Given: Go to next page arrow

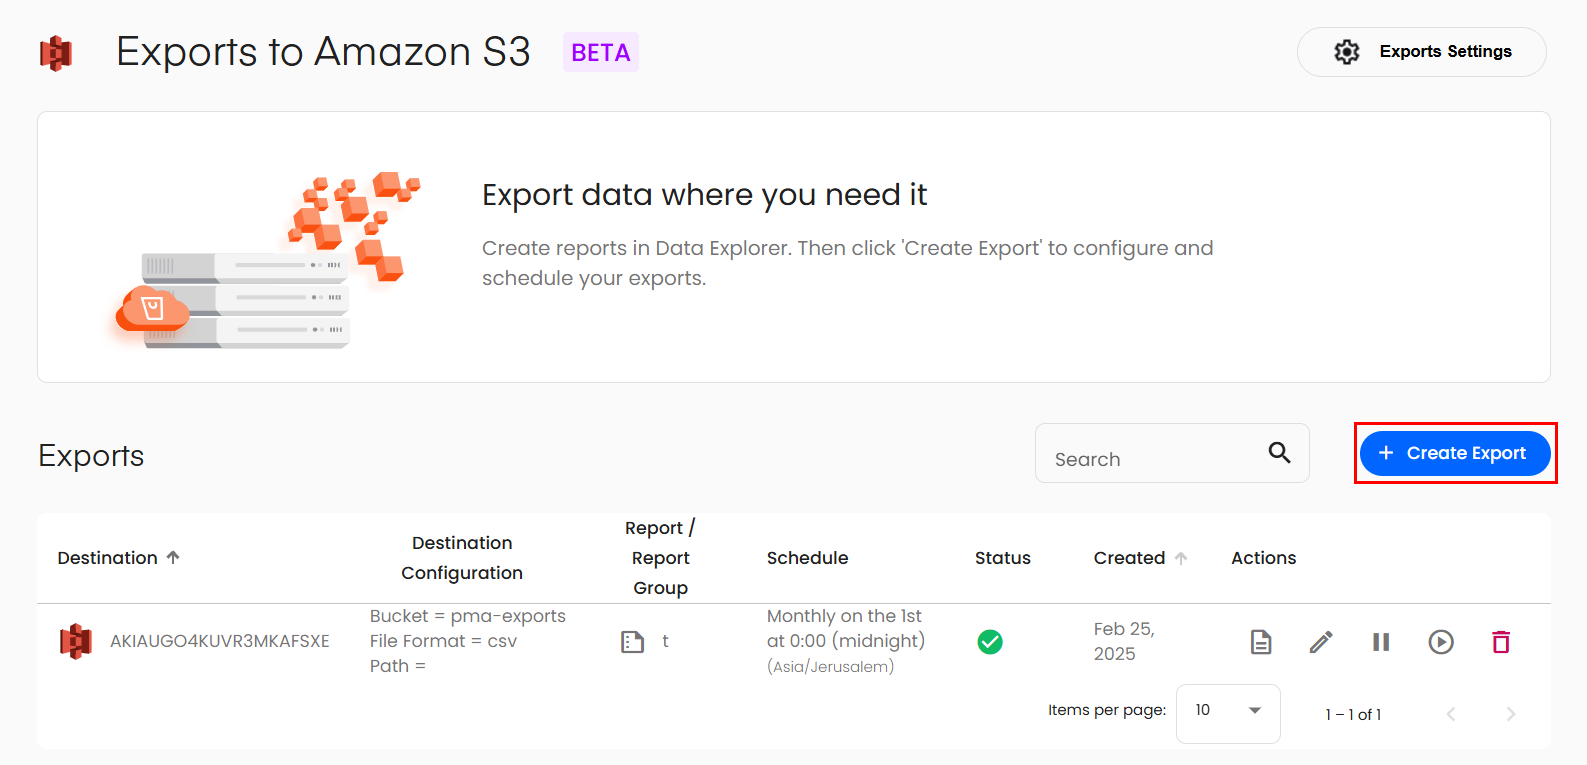Looking at the screenshot, I should pyautogui.click(x=1510, y=714).
